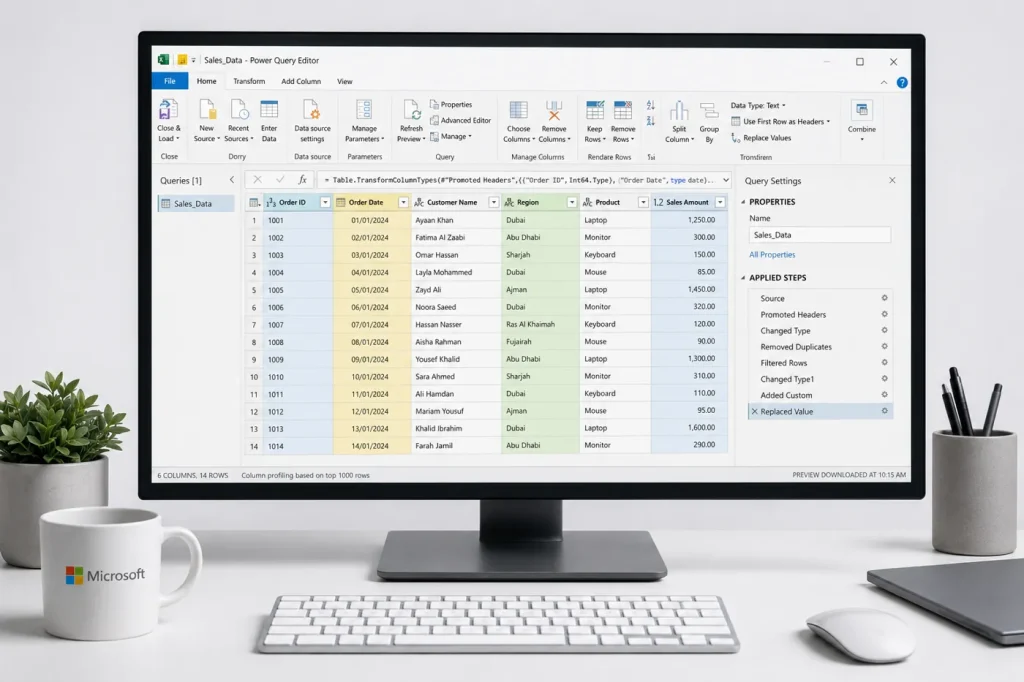Click the Combine icon
Image resolution: width=1024 pixels, height=682 pixels.
pyautogui.click(x=862, y=109)
